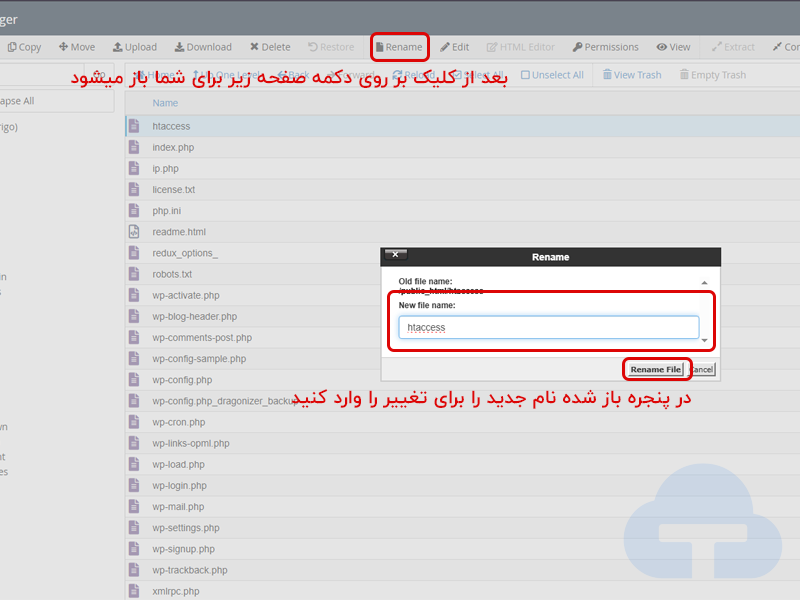Image resolution: width=800 pixels, height=600 pixels.
Task: Select the index.php file icon
Action: (134, 147)
